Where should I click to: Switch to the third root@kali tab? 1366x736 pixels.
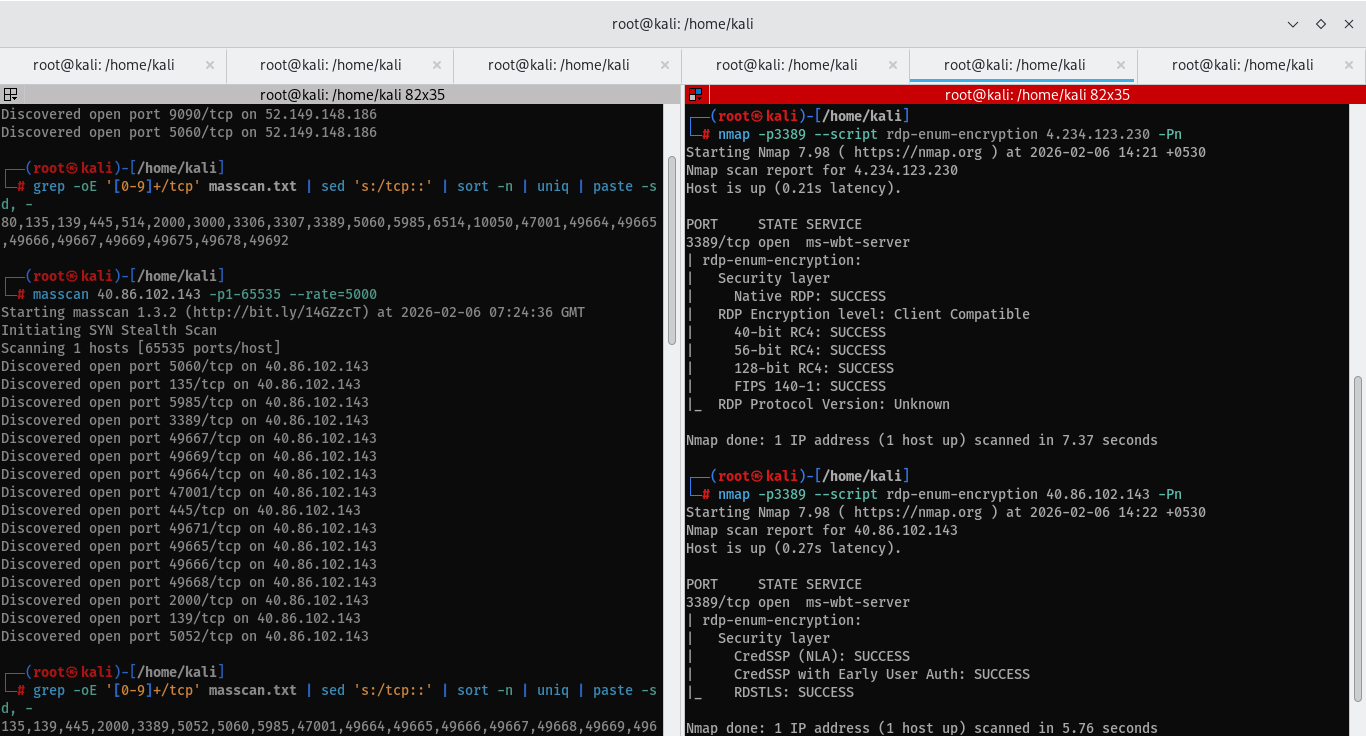point(559,65)
